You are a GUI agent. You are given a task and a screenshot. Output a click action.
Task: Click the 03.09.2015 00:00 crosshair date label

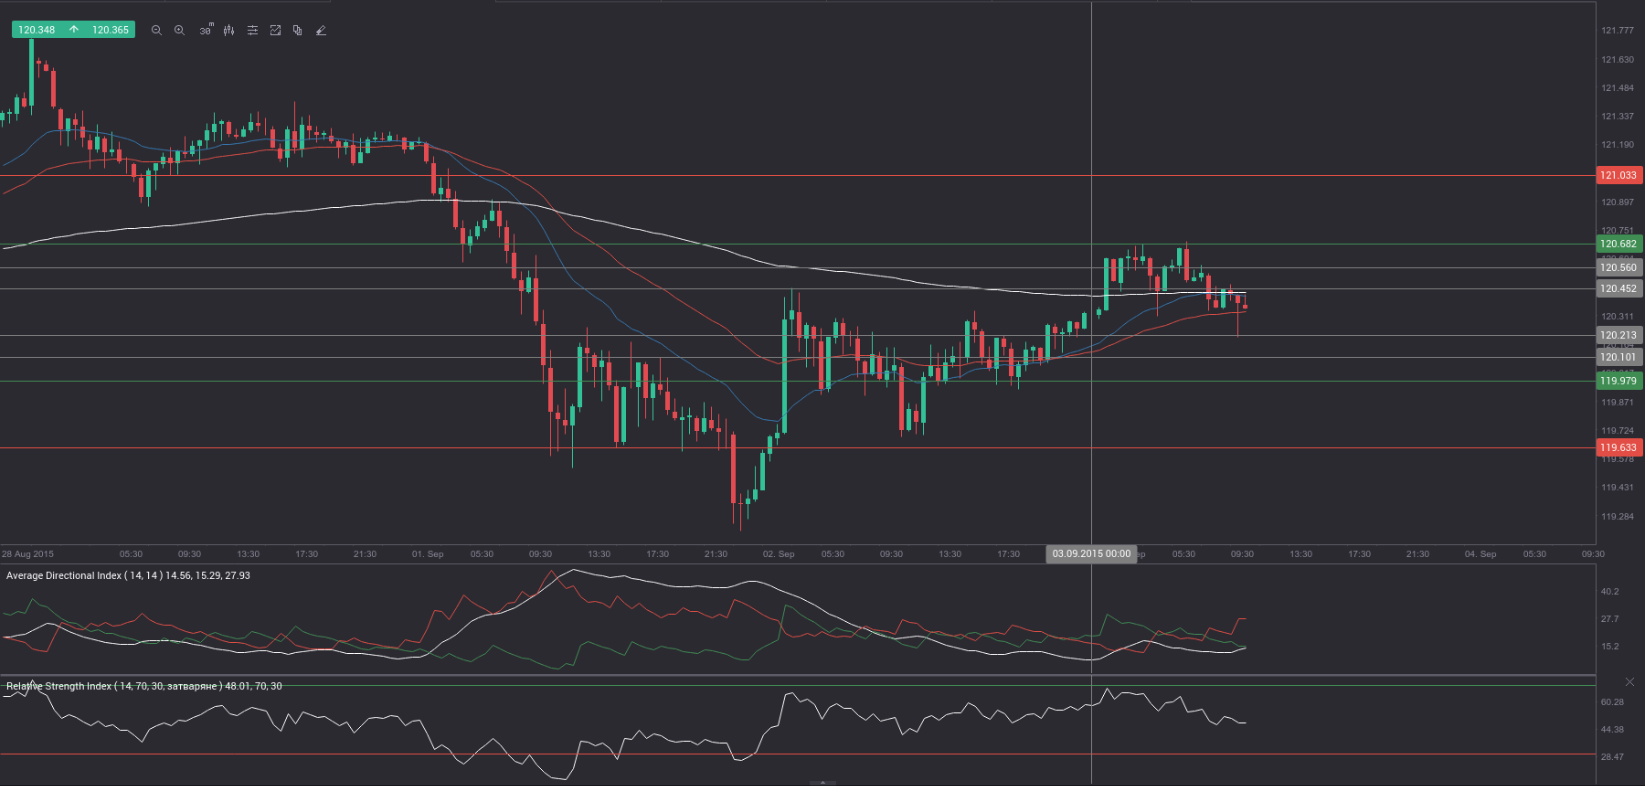[x=1091, y=554]
